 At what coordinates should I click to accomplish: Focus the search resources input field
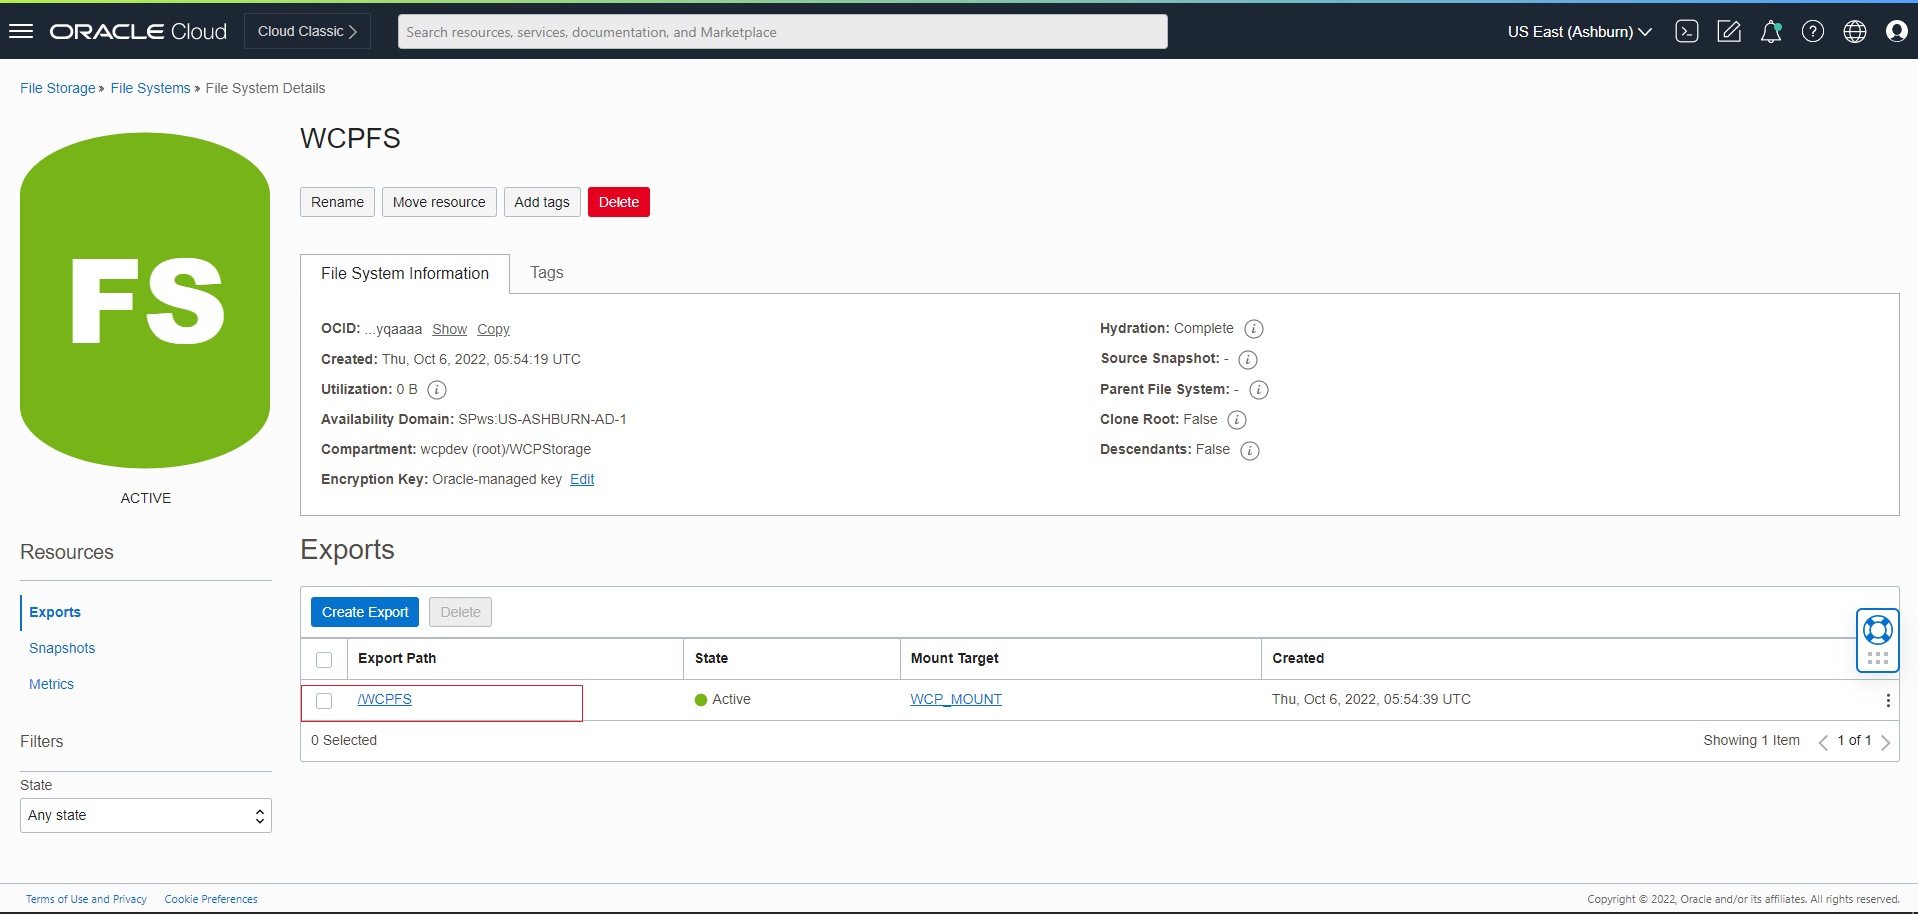(782, 31)
